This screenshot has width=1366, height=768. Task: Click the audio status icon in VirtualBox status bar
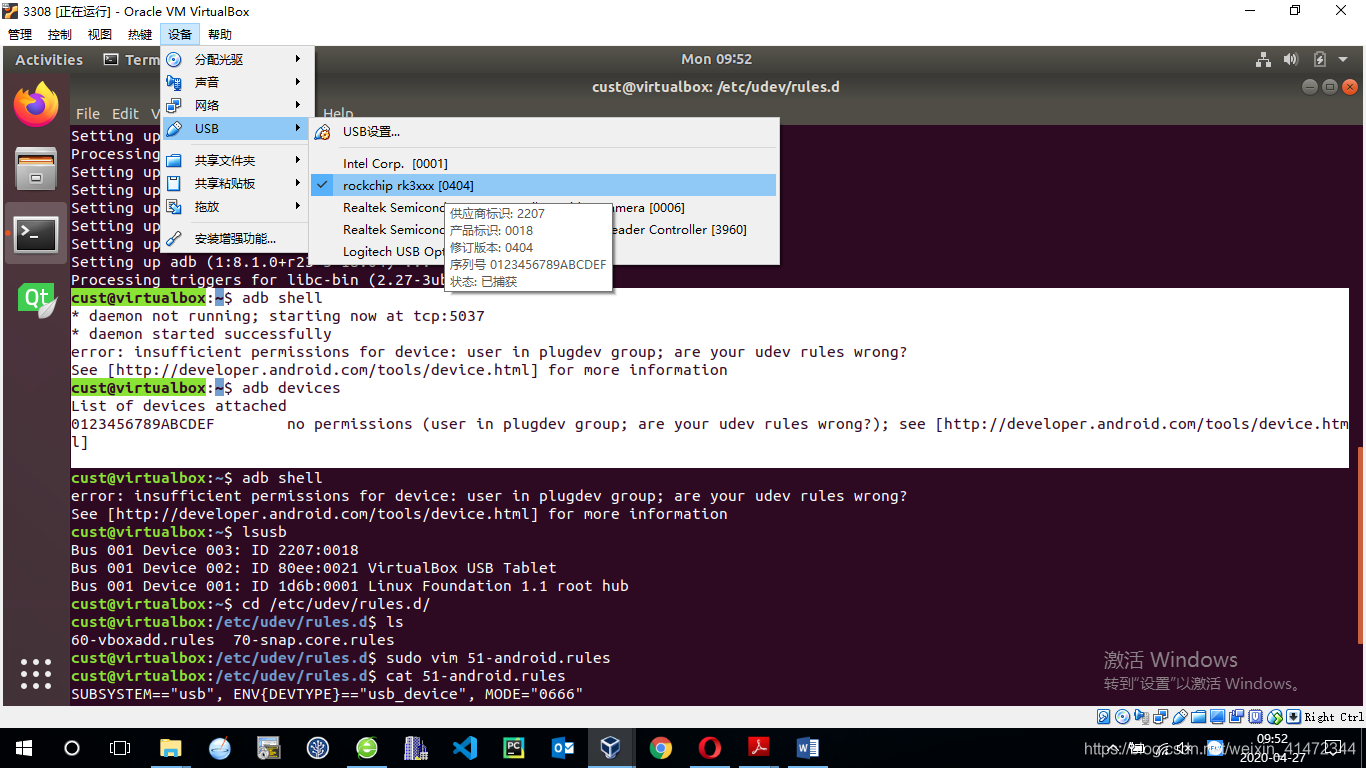click(x=1142, y=716)
